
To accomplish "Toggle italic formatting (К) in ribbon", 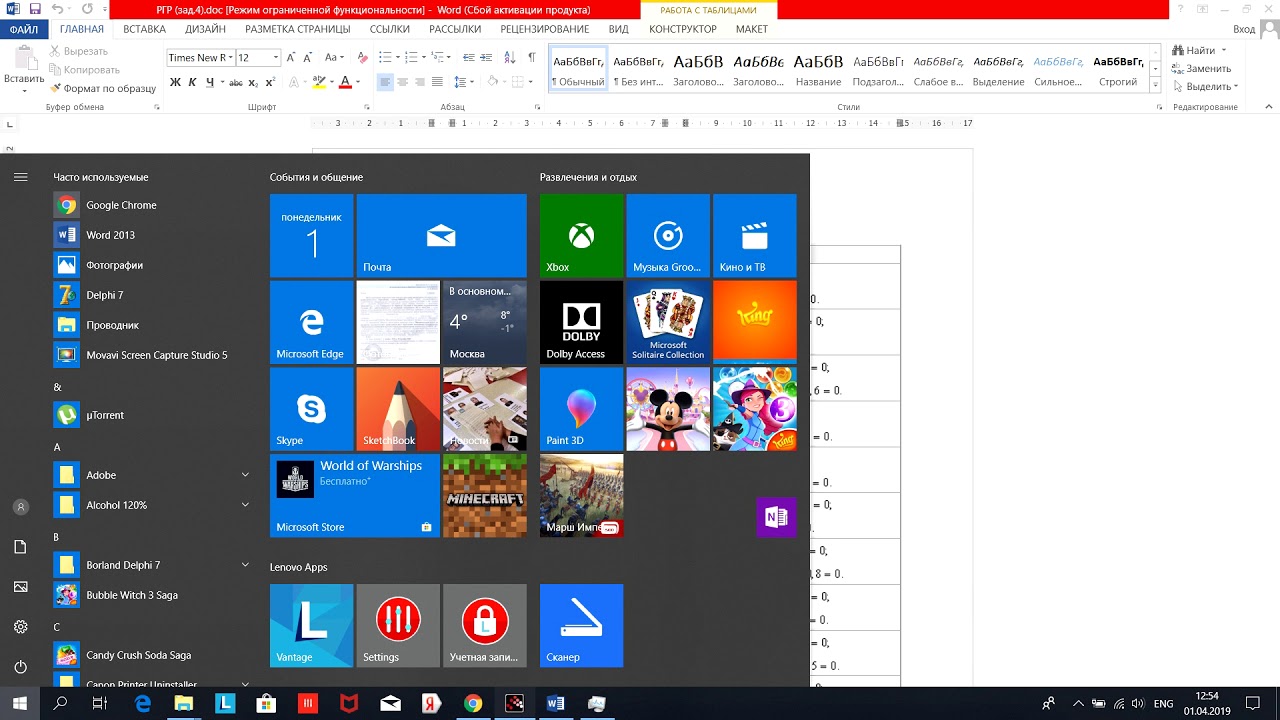I will [x=192, y=82].
